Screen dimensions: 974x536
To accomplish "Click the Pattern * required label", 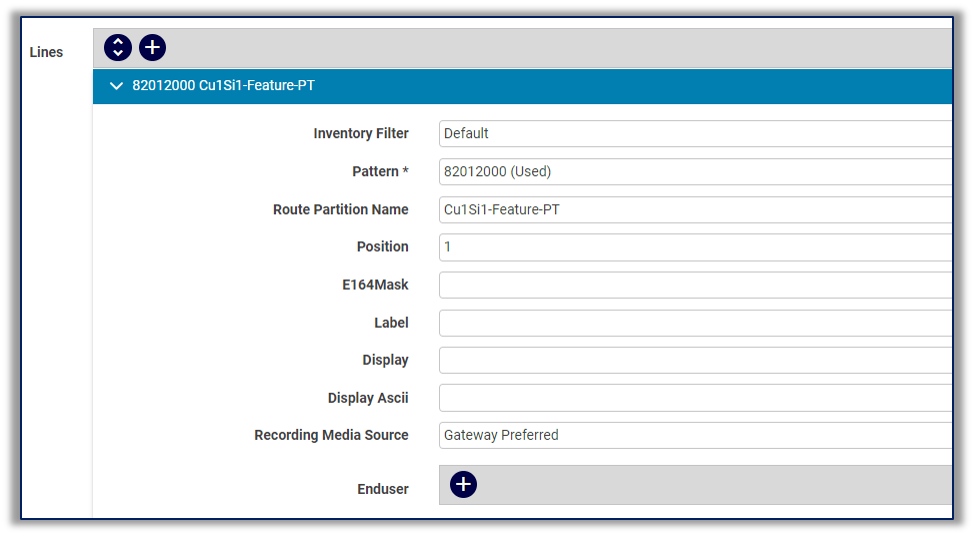I will 380,171.
